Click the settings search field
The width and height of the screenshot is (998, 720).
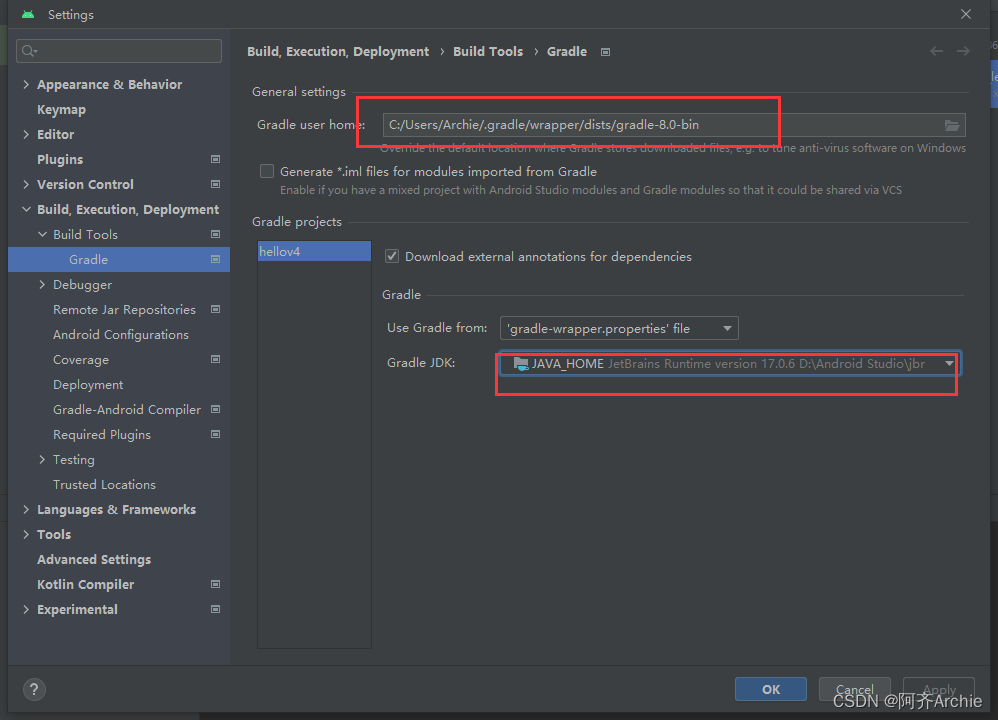[x=119, y=51]
